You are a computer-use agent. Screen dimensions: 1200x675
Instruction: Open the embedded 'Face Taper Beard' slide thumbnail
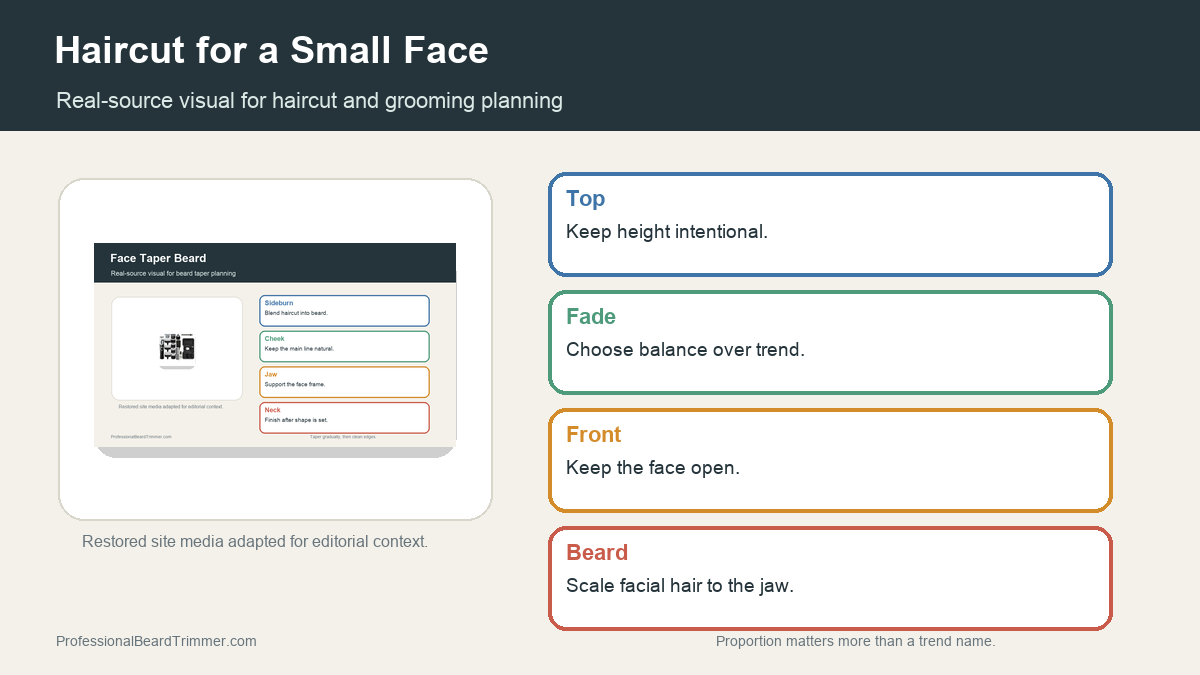[x=275, y=350]
